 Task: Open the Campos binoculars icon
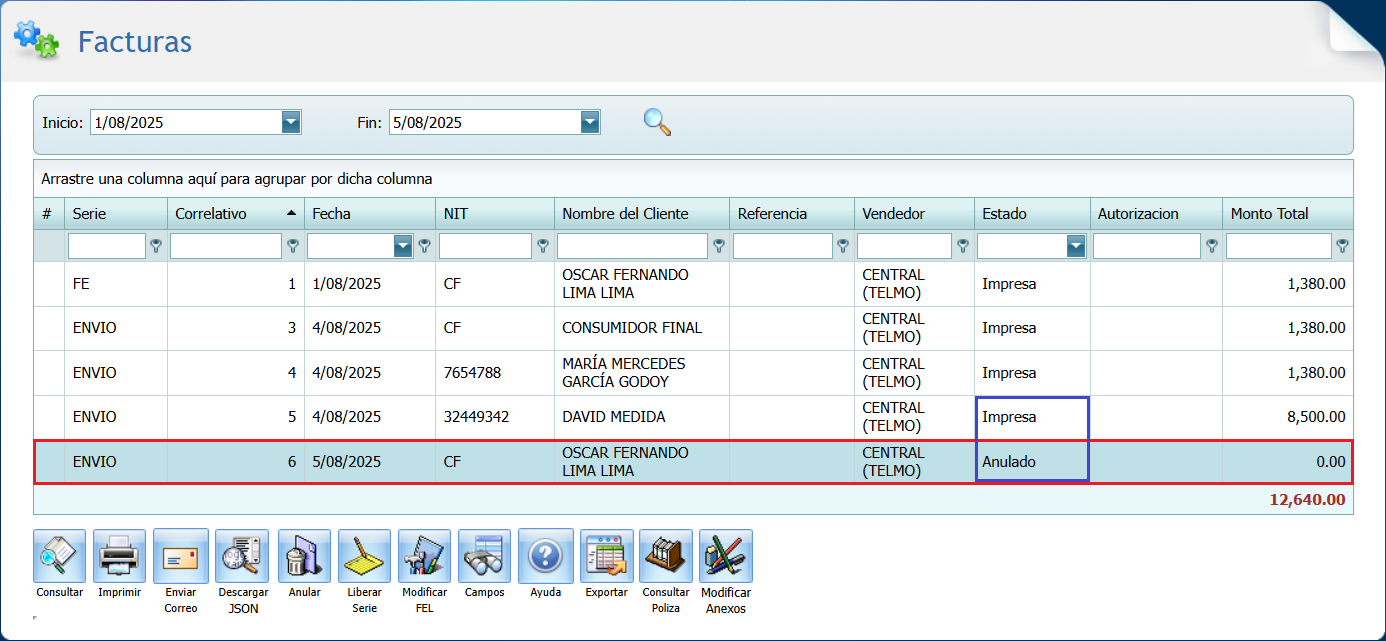click(484, 556)
